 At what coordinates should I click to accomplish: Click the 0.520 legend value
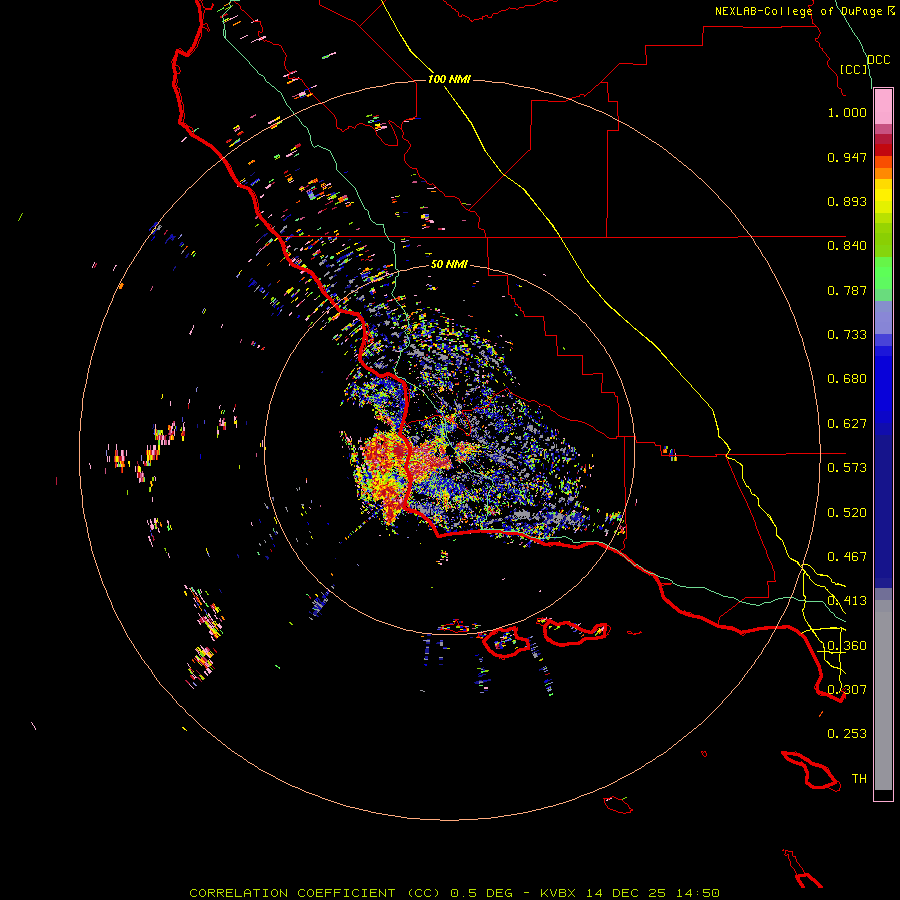pyautogui.click(x=847, y=513)
